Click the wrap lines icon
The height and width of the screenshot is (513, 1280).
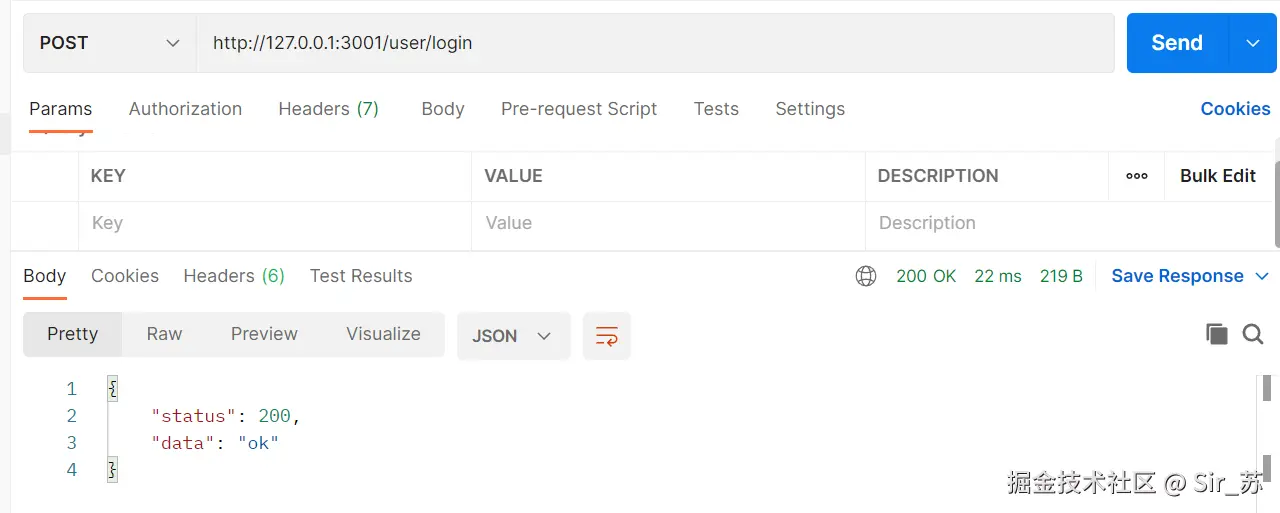[x=607, y=336]
